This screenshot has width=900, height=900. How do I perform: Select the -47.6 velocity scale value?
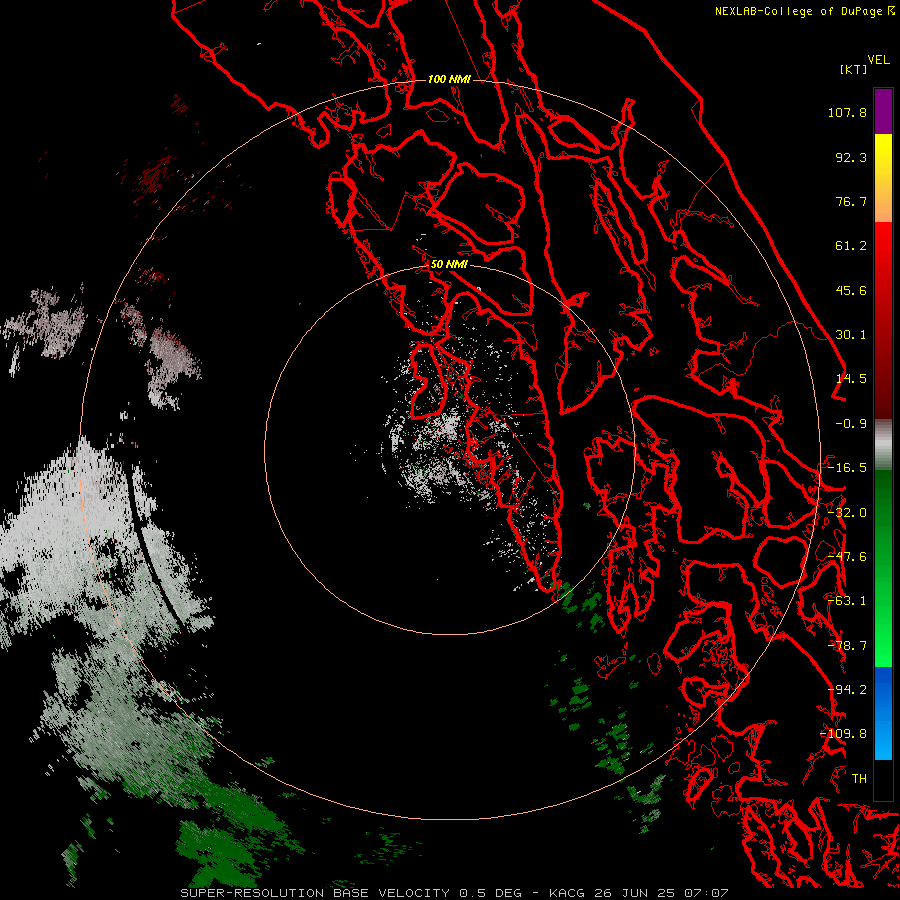[x=847, y=557]
